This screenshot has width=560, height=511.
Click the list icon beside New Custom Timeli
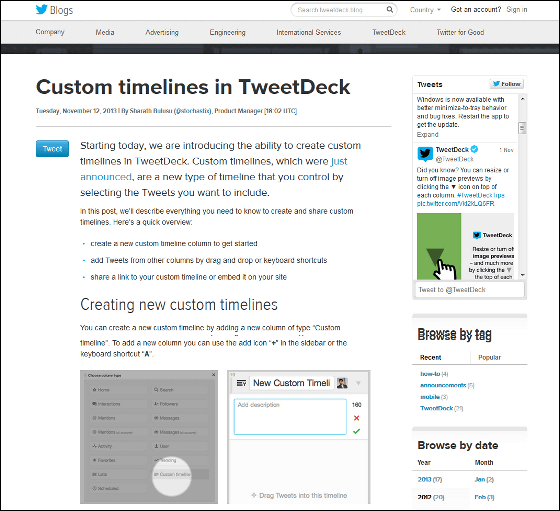point(241,383)
